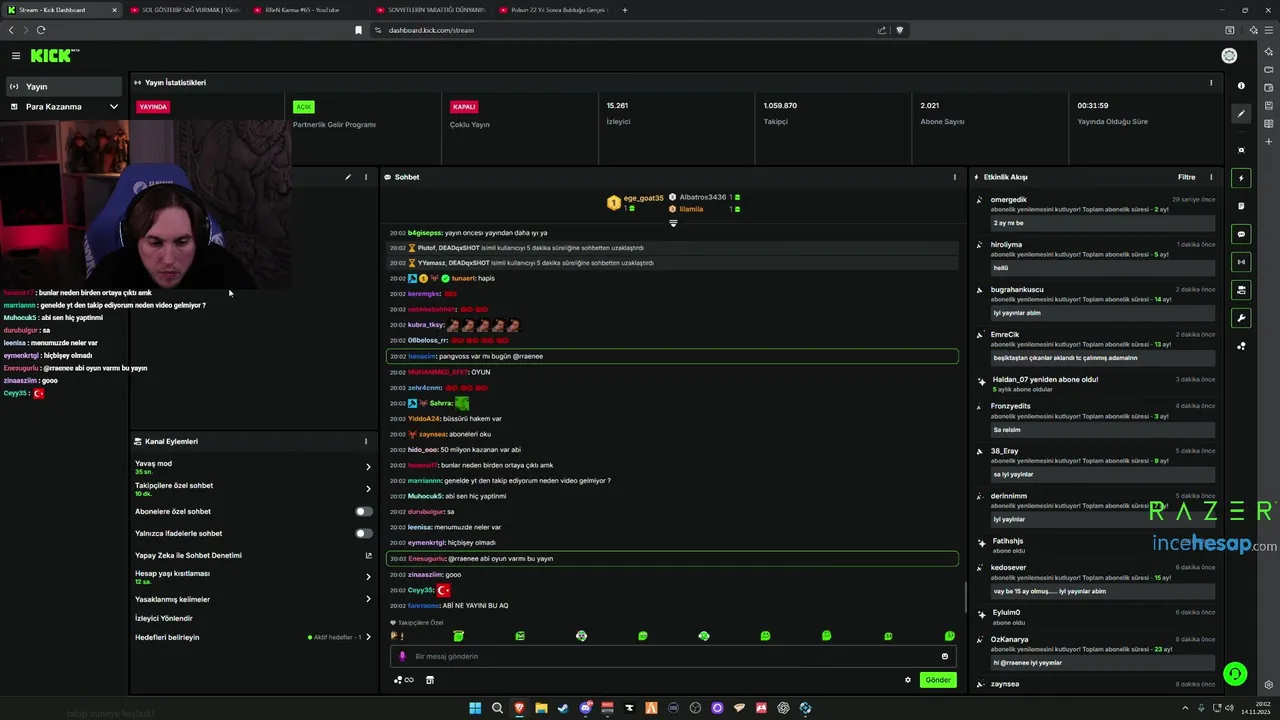The height and width of the screenshot is (720, 1280).
Task: Click the bookmark icon in address bar
Action: 358,30
